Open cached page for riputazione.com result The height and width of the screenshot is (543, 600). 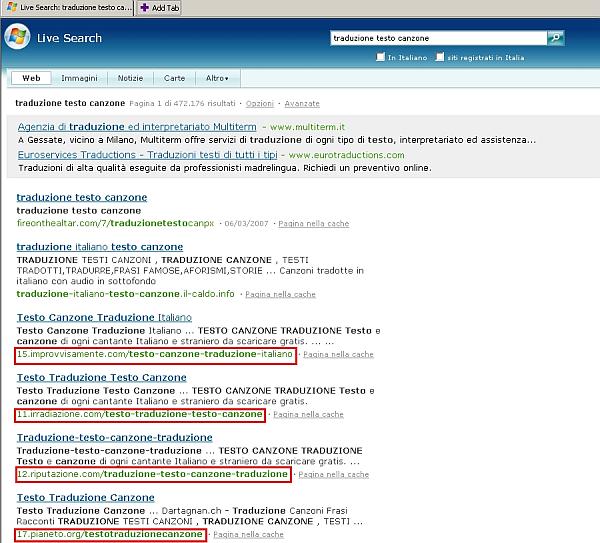334,475
